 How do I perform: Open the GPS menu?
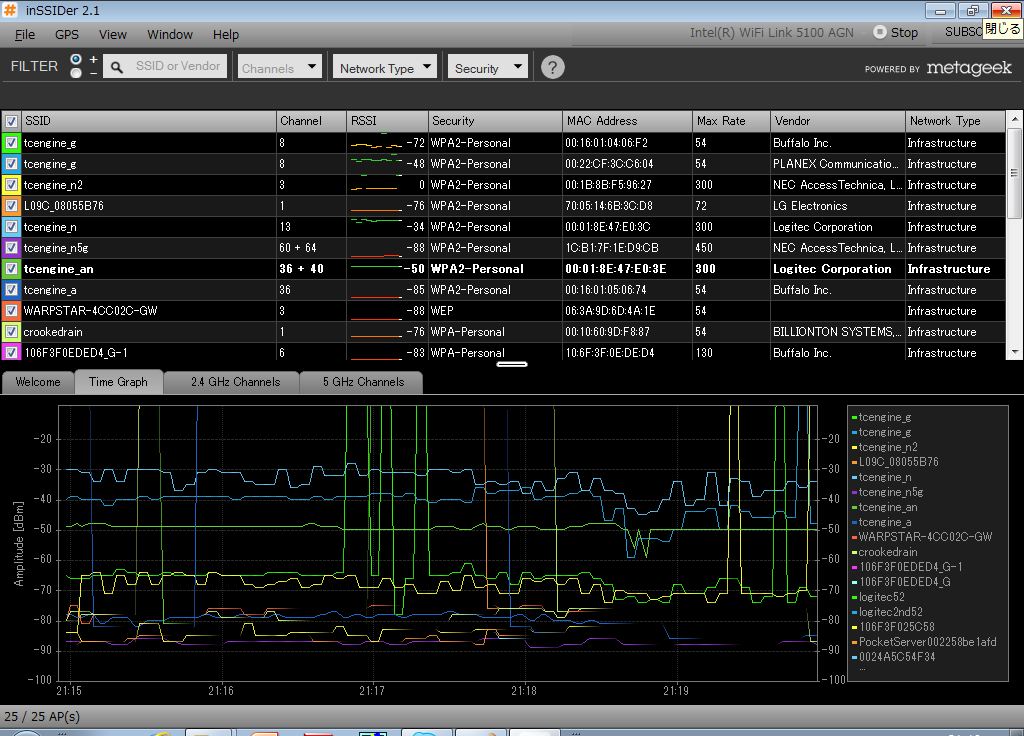67,34
